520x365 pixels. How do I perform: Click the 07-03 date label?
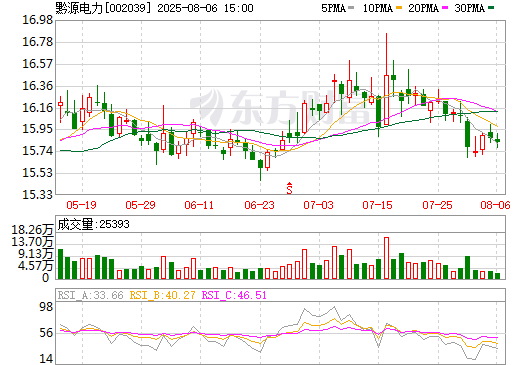click(318, 205)
